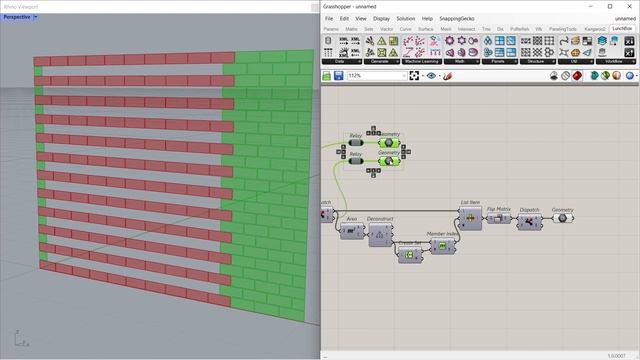
Task: Open the Perspective viewport dropdown arrow
Action: click(x=36, y=17)
